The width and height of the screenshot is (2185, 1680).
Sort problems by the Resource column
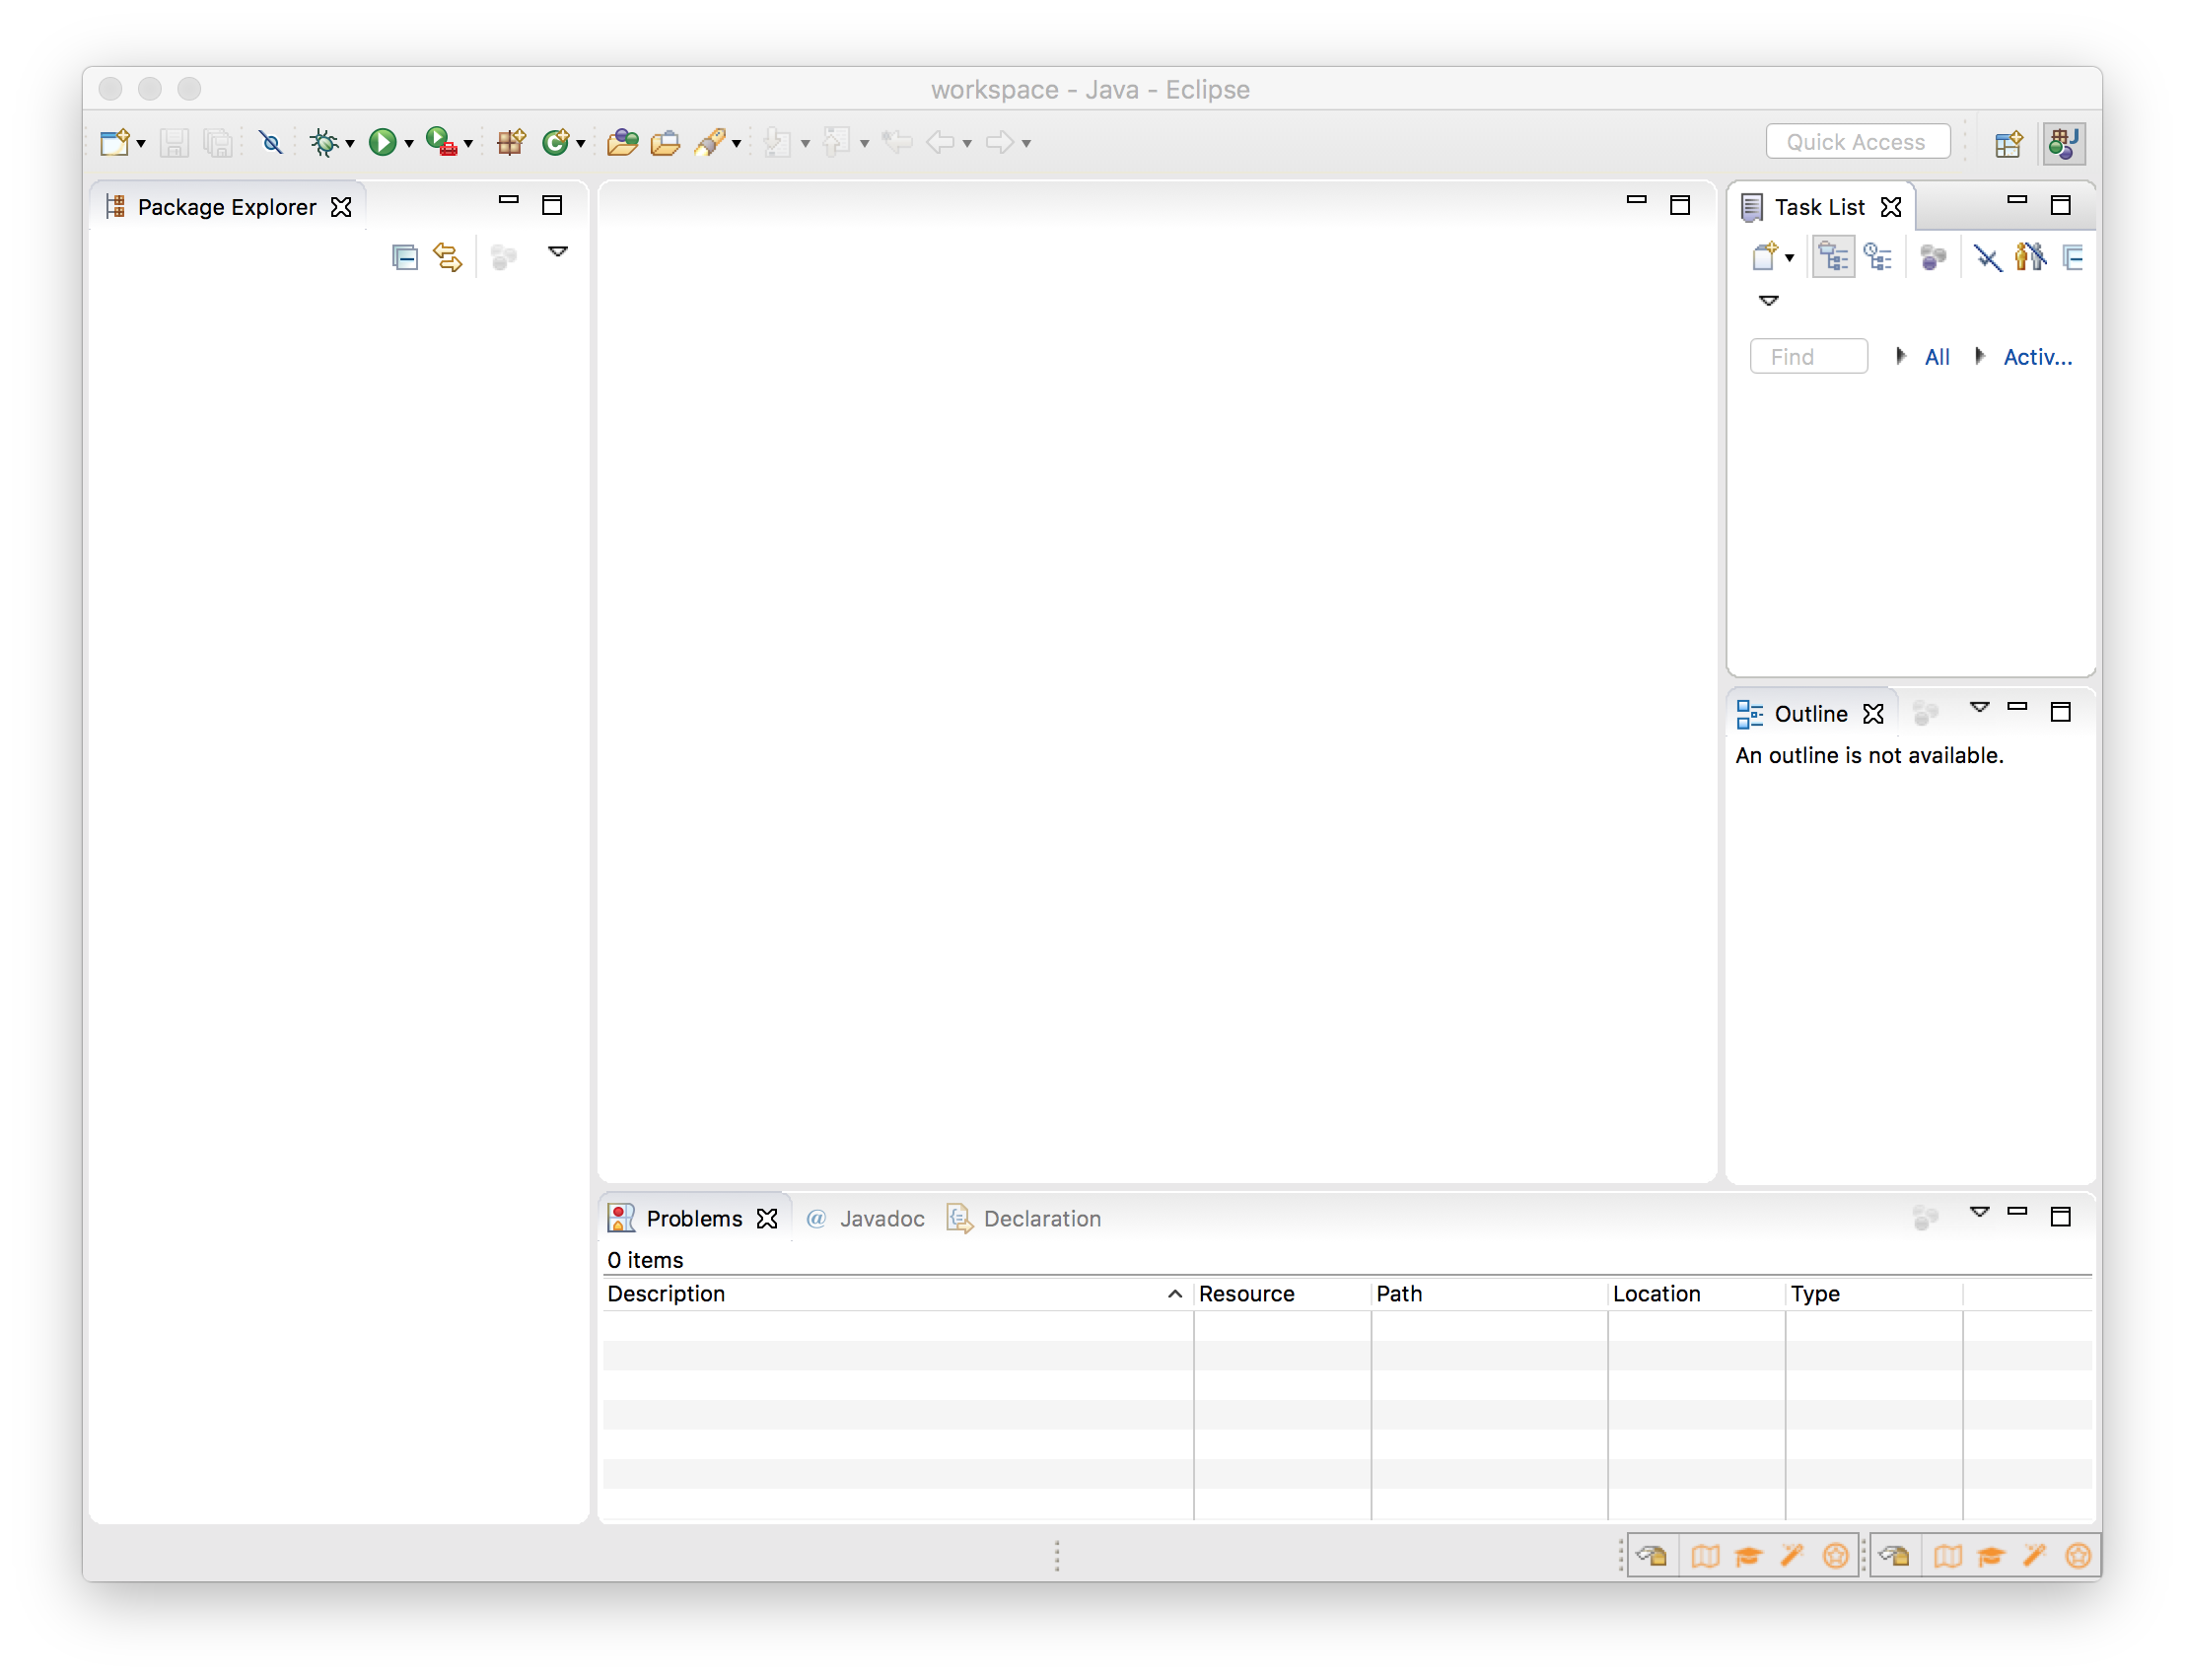click(1281, 1293)
